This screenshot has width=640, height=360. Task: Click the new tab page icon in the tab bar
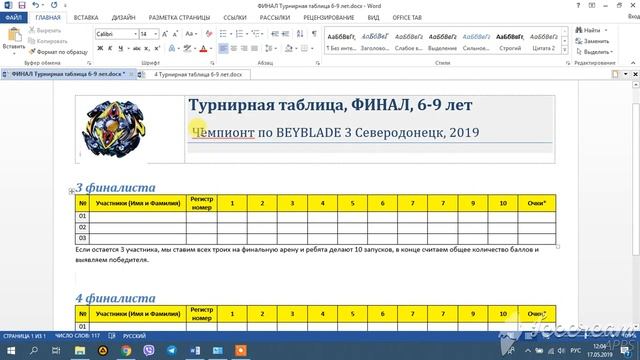point(615,74)
